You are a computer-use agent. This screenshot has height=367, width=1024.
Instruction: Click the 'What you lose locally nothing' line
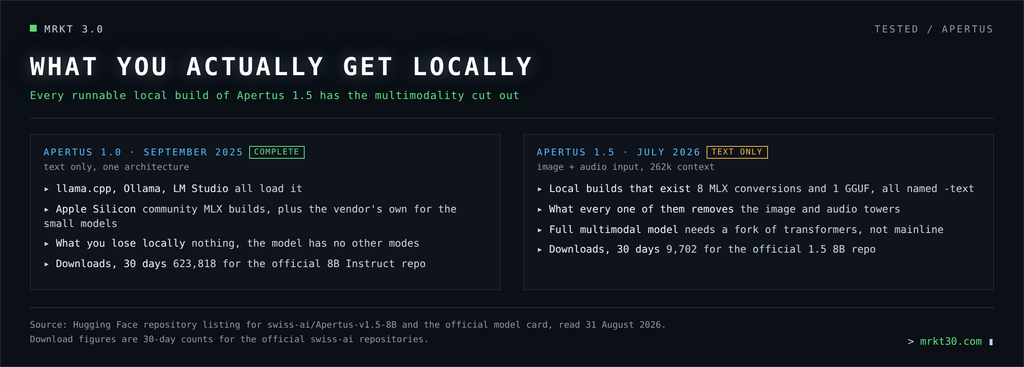pyautogui.click(x=232, y=243)
